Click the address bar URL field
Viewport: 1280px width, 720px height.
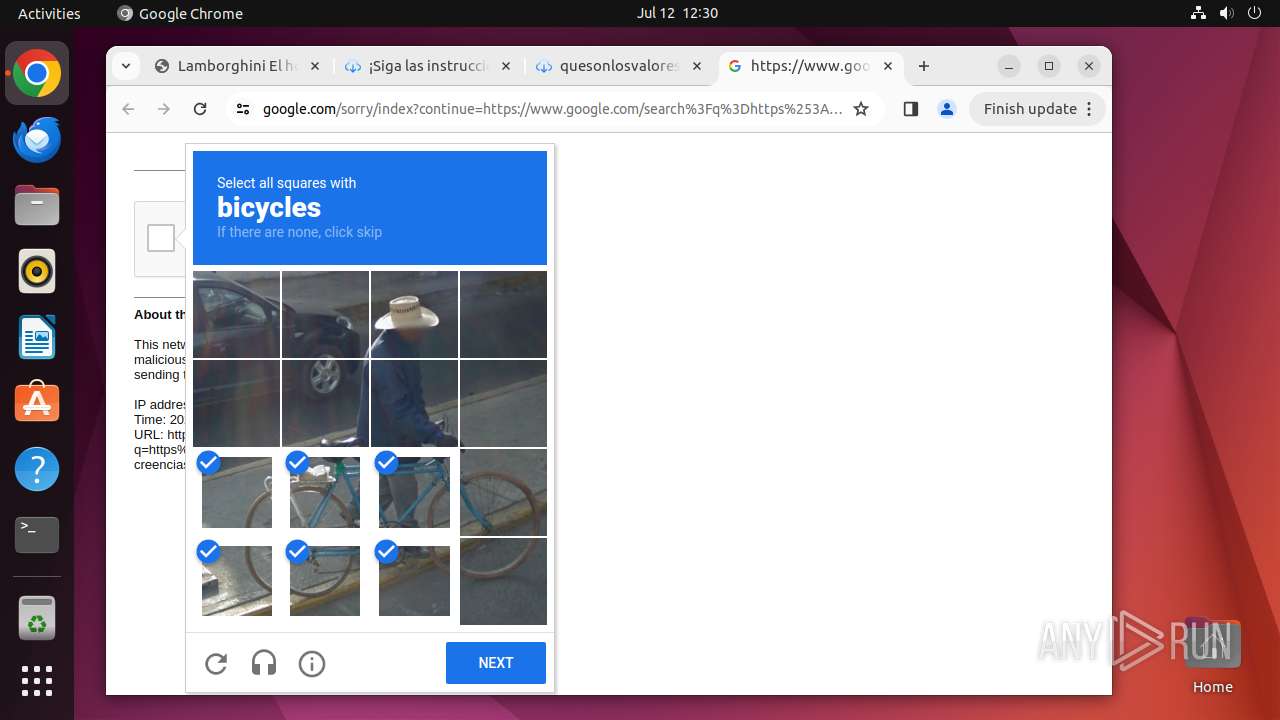coord(552,109)
